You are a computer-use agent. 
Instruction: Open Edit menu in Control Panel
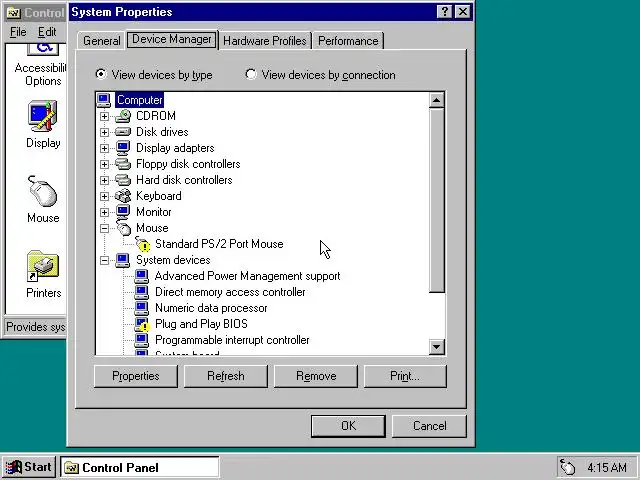pyautogui.click(x=47, y=32)
